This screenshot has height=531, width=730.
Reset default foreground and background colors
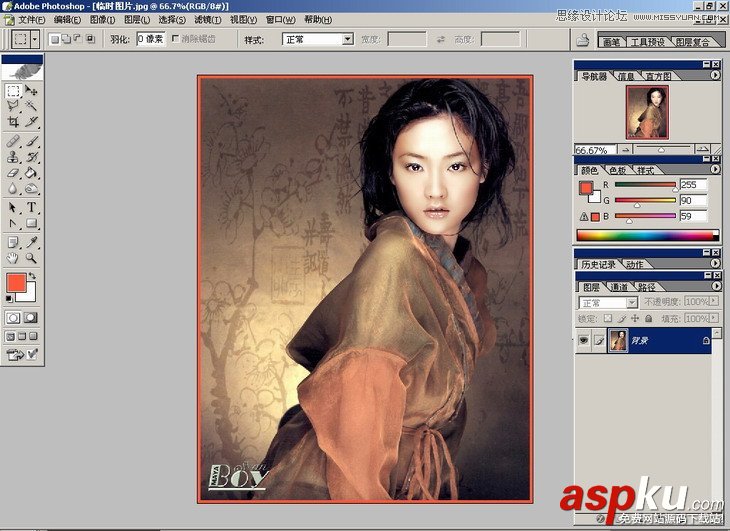coord(9,298)
